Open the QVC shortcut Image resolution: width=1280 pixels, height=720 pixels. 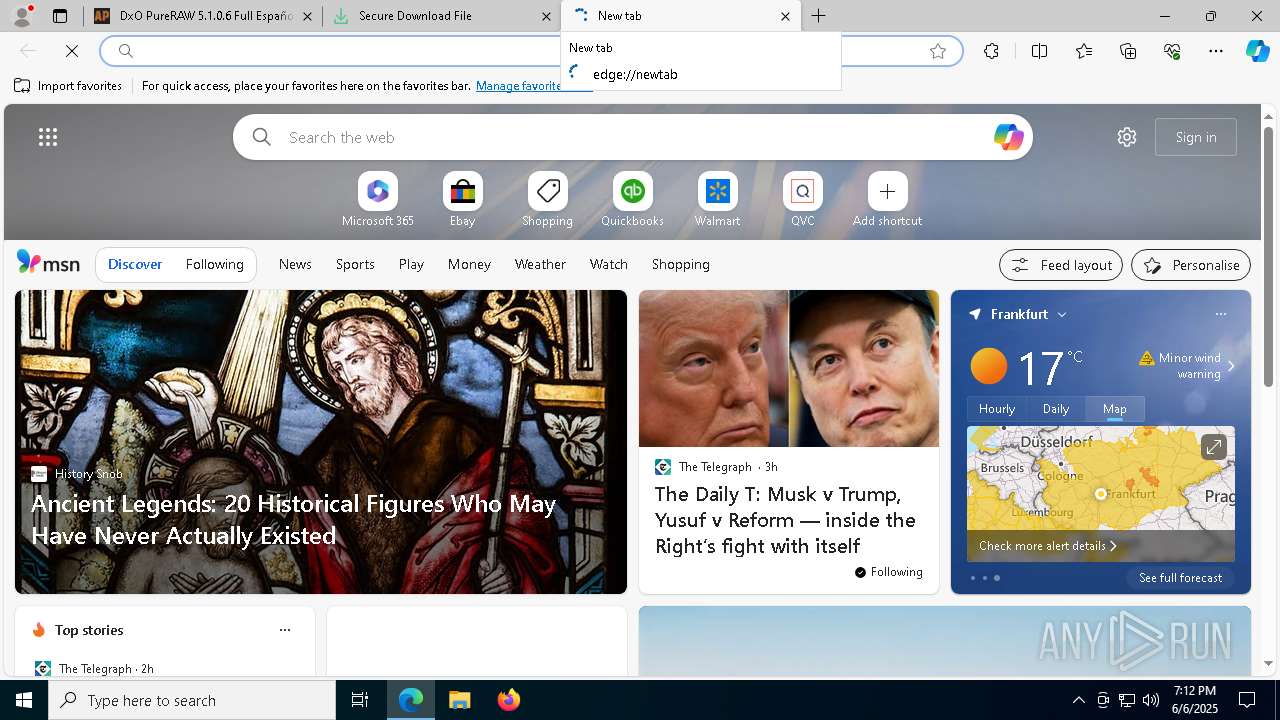(802, 200)
